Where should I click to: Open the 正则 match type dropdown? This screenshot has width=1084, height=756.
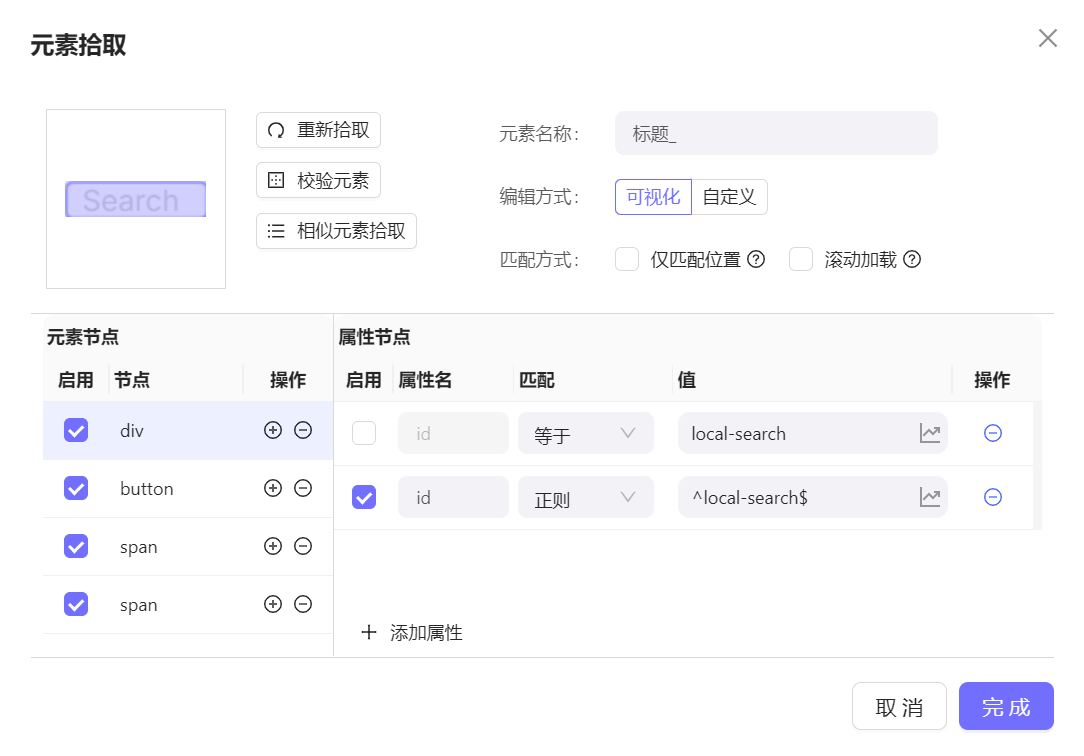(x=585, y=497)
